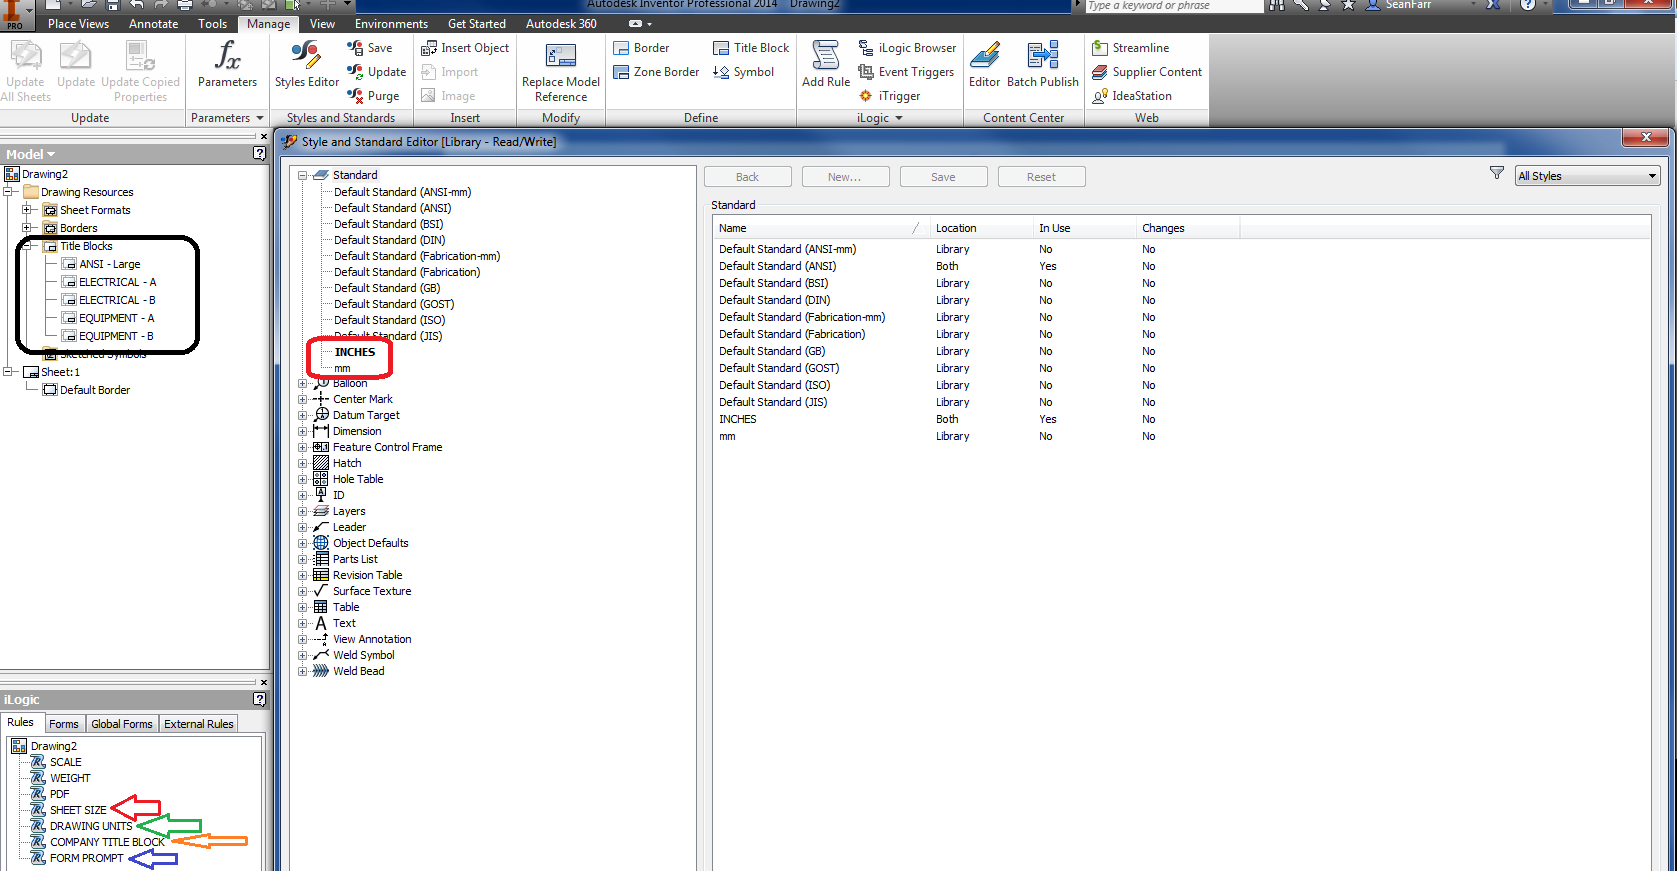
Task: Expand the Hatch style node
Action: click(302, 463)
